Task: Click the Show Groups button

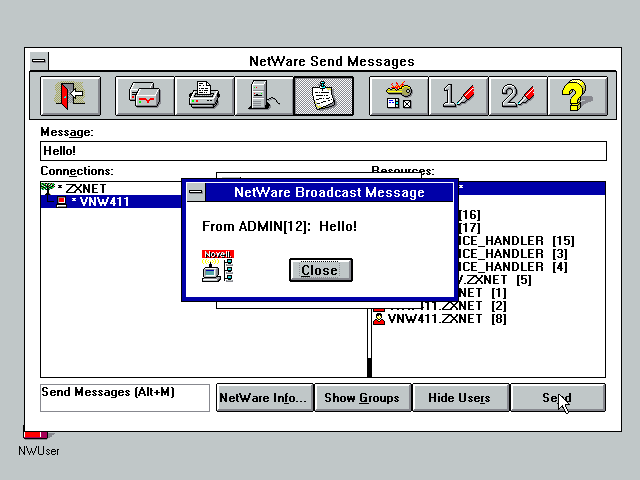Action: 362,398
